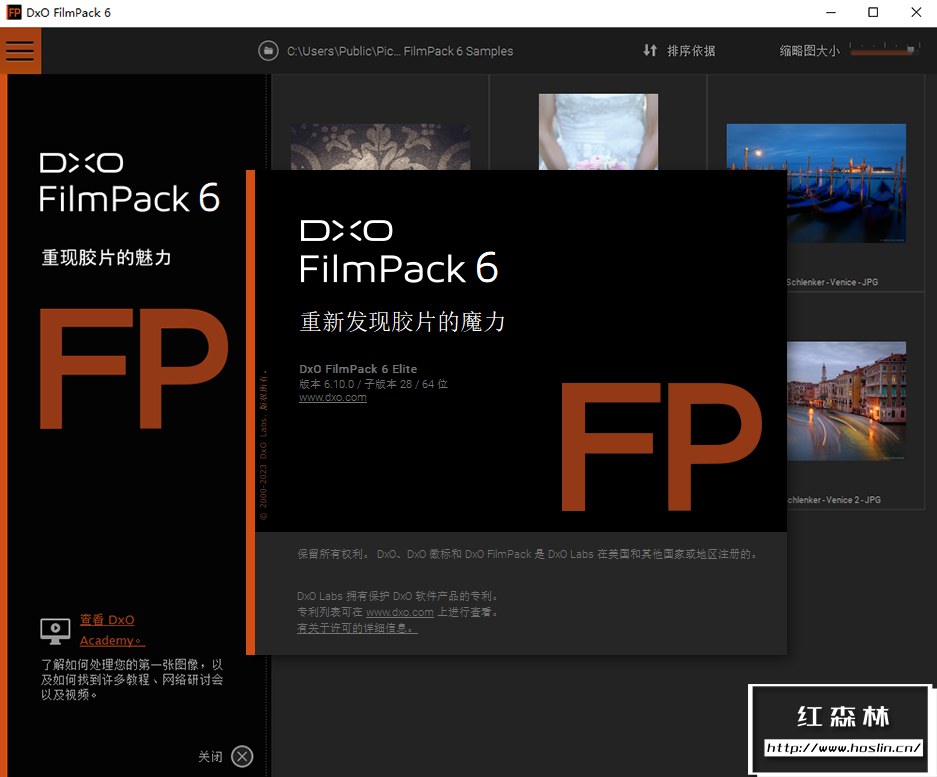Select the damask pattern photo thumbnail

click(380, 147)
